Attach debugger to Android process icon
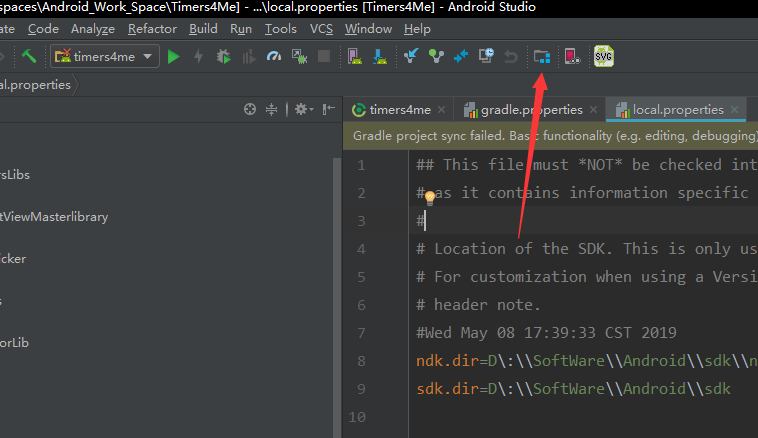758x438 pixels. point(299,57)
